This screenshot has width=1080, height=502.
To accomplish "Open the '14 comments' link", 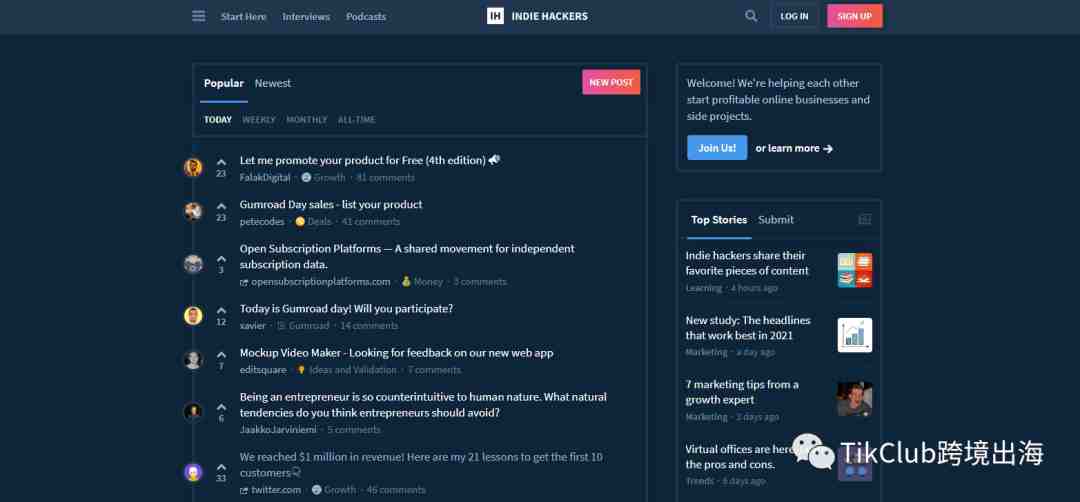I will 369,326.
